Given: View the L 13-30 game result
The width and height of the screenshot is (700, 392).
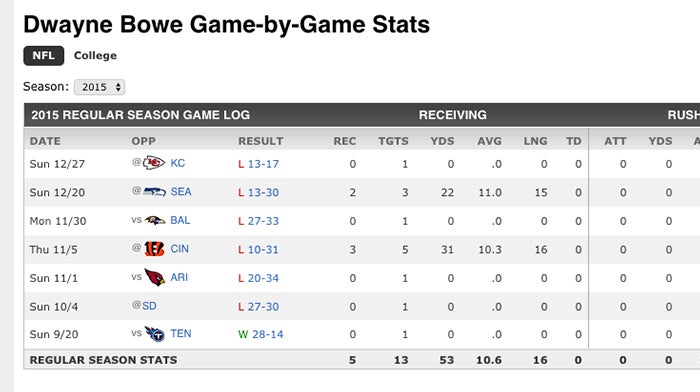Looking at the screenshot, I should (258, 192).
